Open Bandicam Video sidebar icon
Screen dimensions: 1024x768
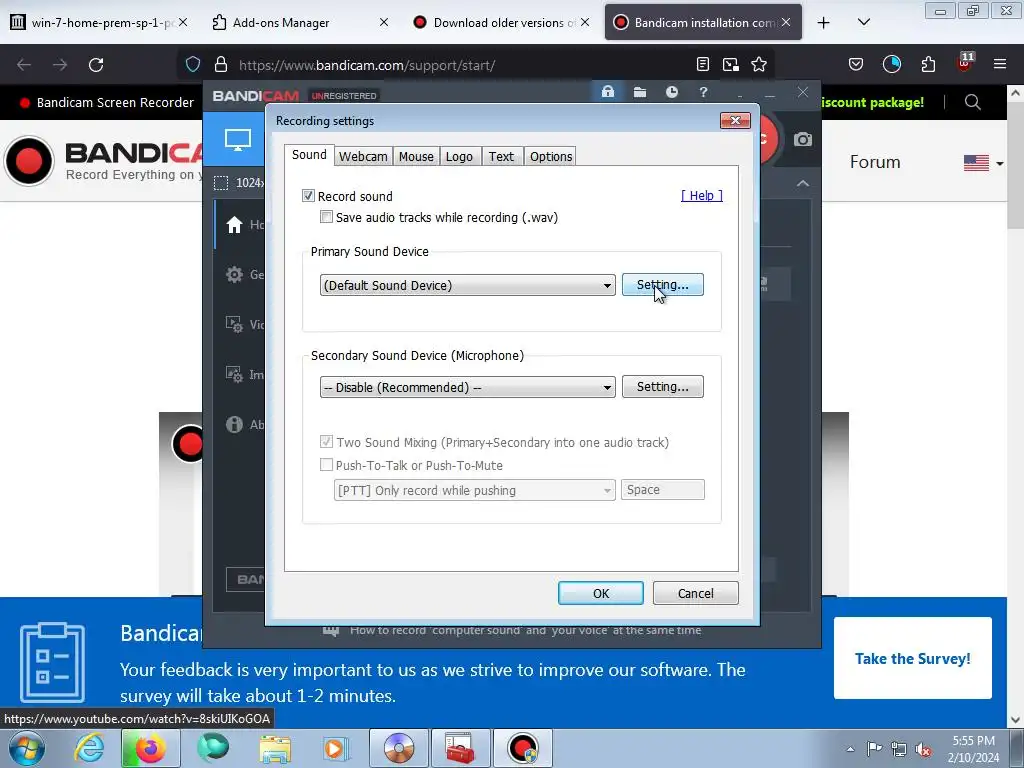[x=234, y=325]
